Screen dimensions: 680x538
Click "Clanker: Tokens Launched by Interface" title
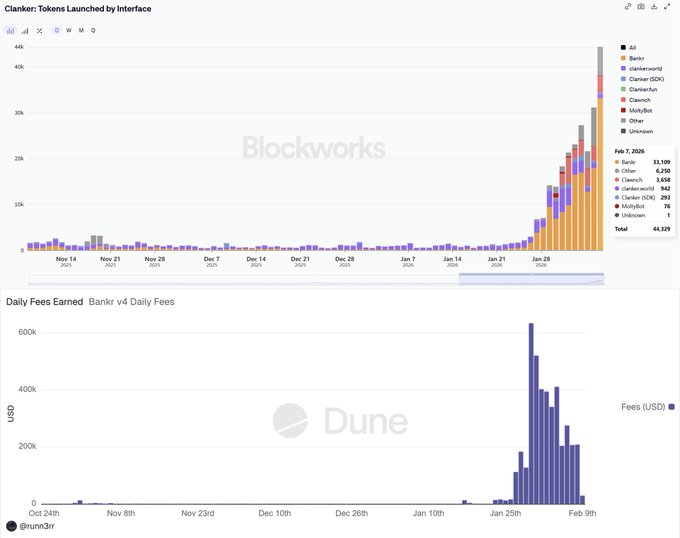78,9
